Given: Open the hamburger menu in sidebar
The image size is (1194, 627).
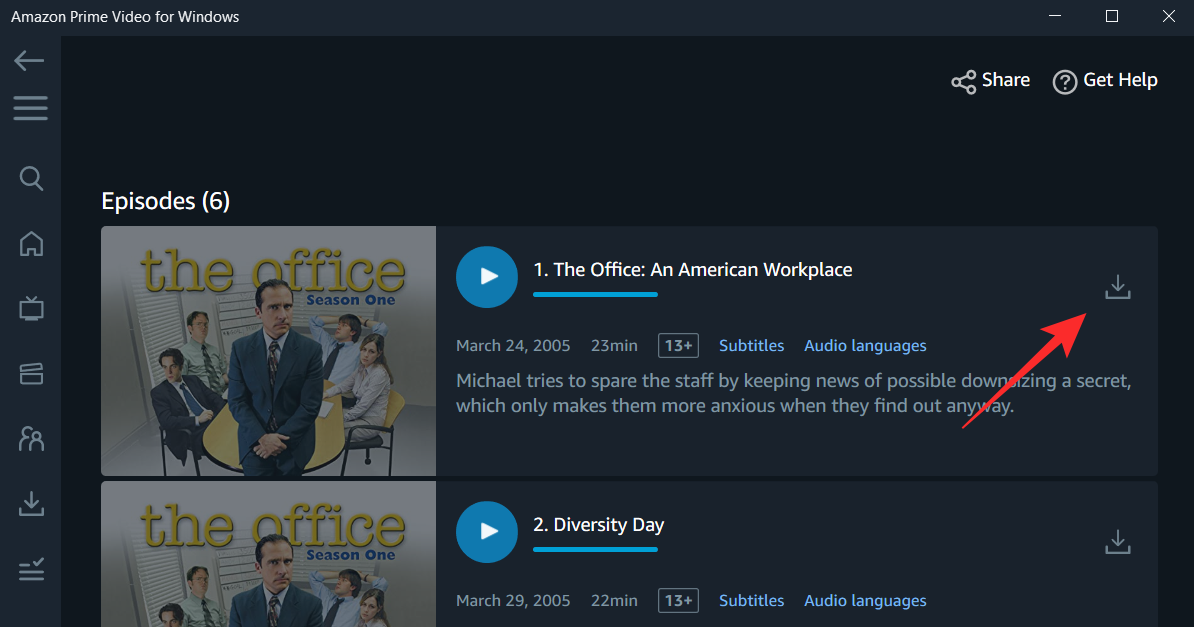Looking at the screenshot, I should pyautogui.click(x=30, y=108).
